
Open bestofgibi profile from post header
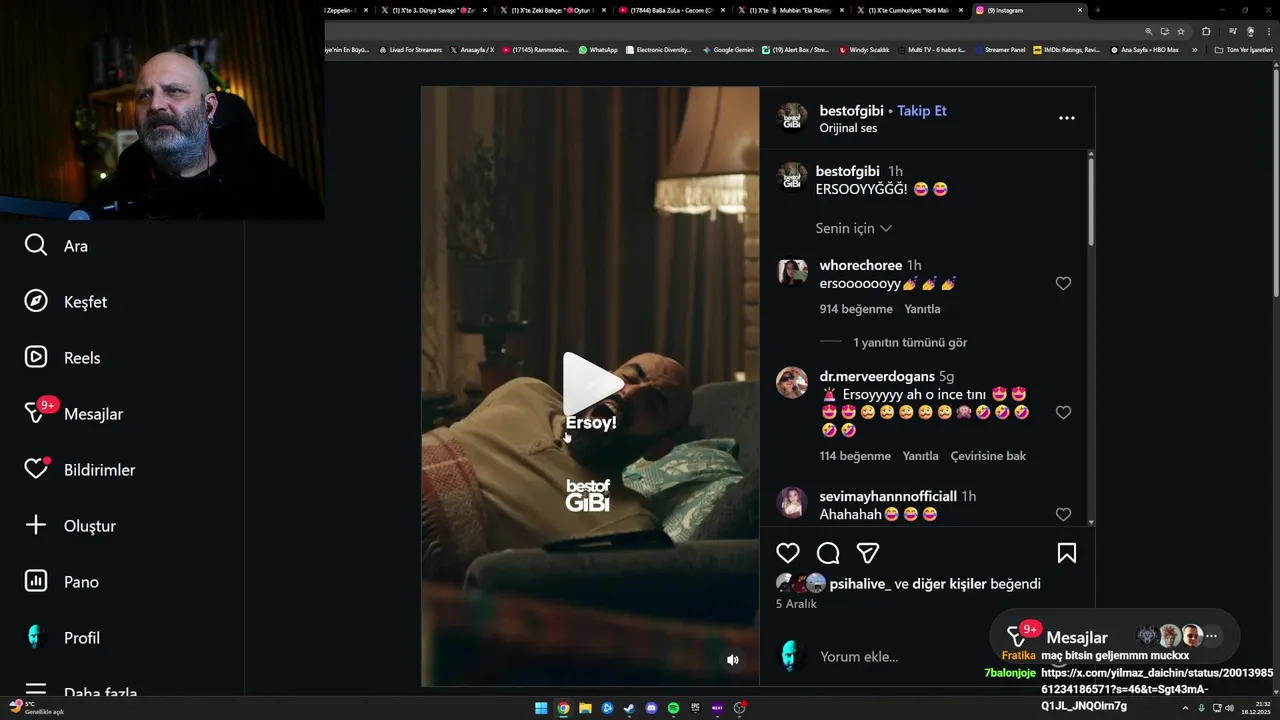[x=851, y=111]
